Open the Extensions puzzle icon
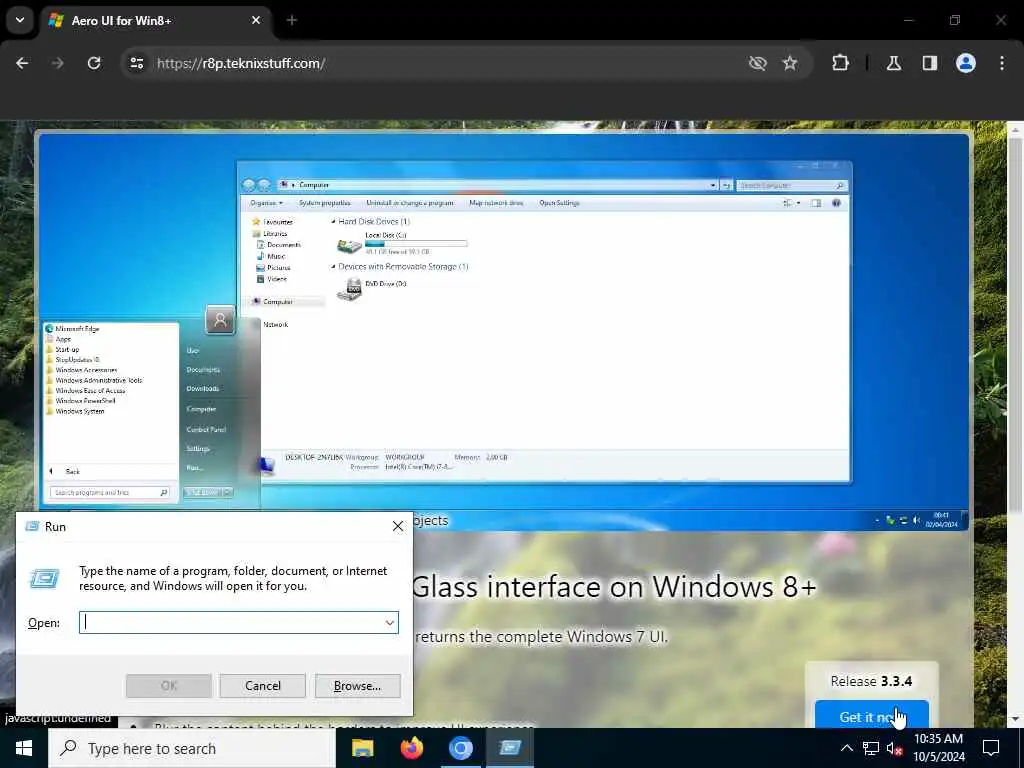1024x768 pixels. (840, 63)
